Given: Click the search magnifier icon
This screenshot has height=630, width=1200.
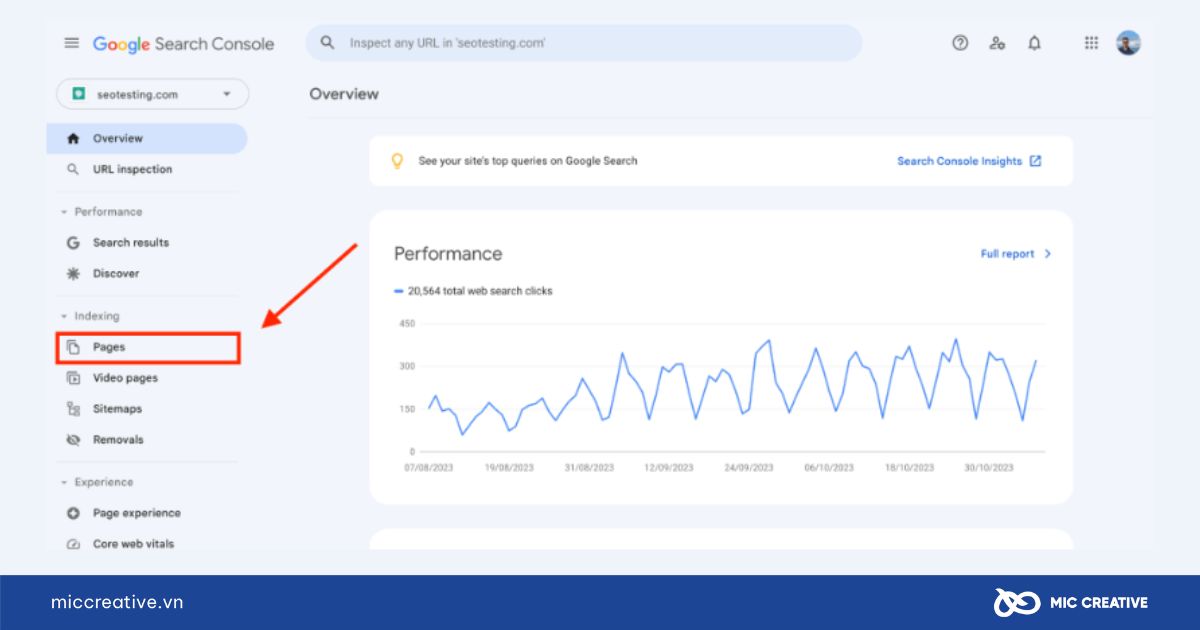Looking at the screenshot, I should click(327, 43).
